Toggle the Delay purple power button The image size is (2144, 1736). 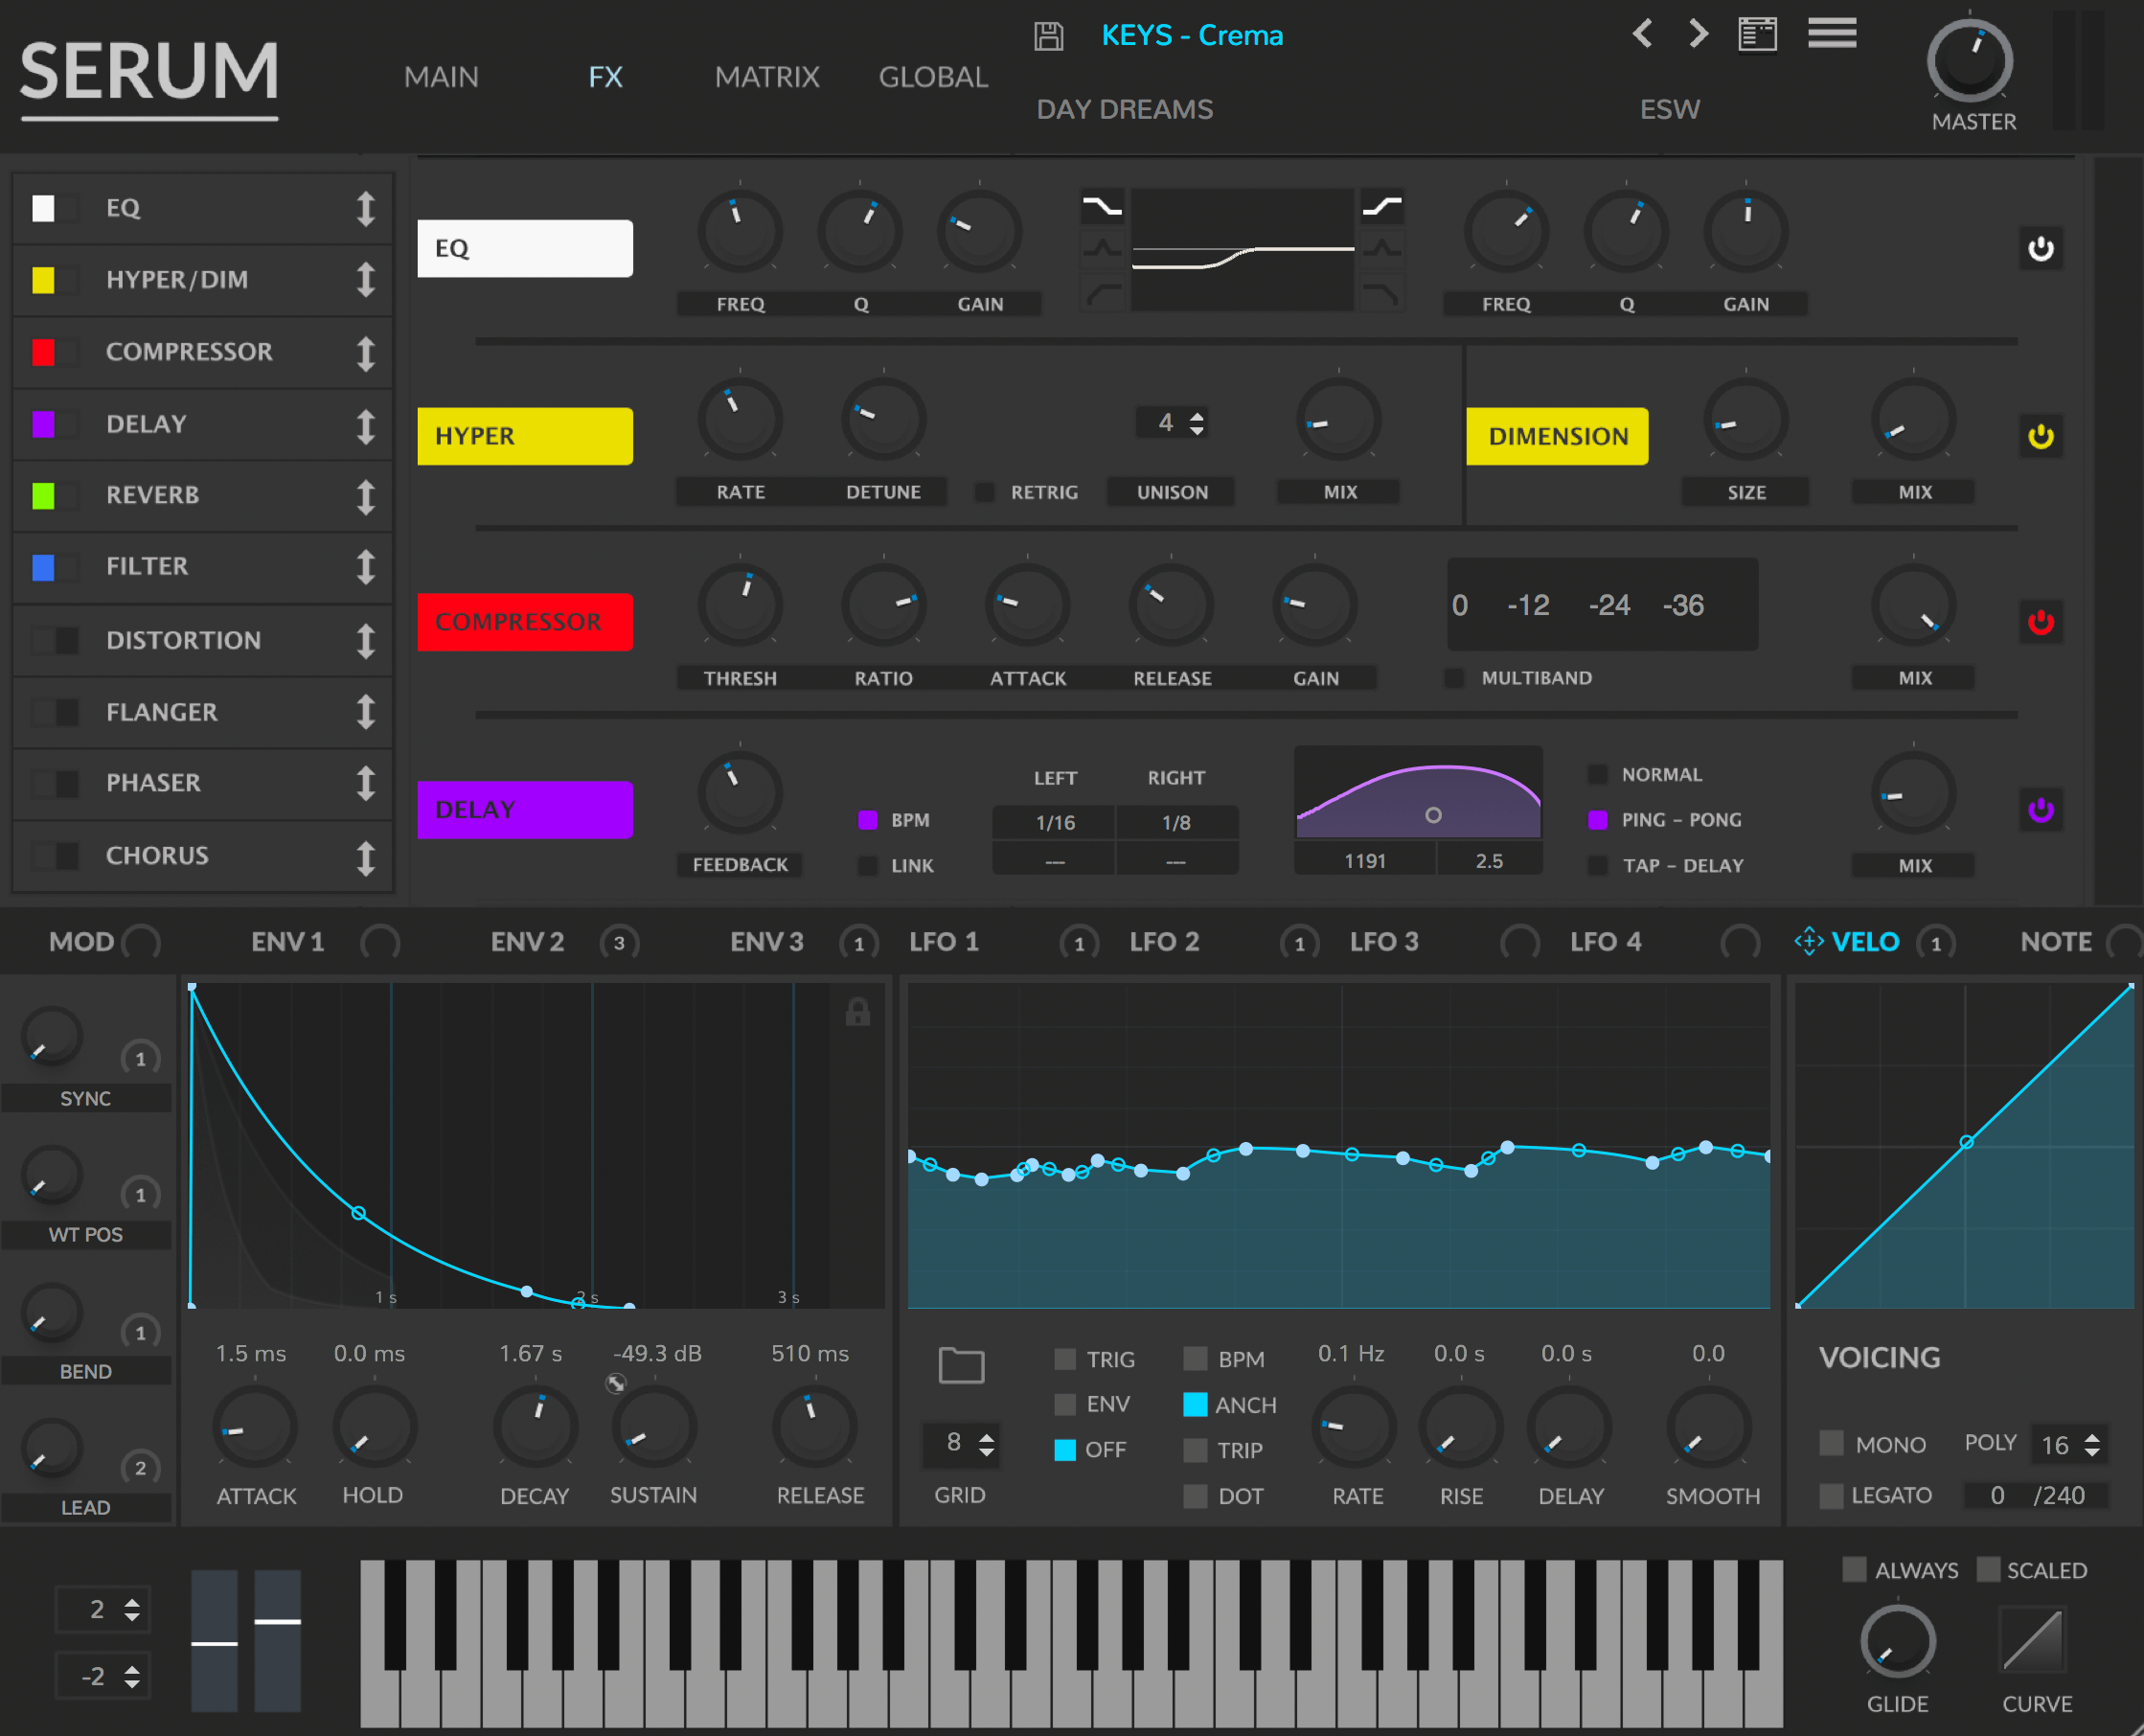coord(2040,809)
